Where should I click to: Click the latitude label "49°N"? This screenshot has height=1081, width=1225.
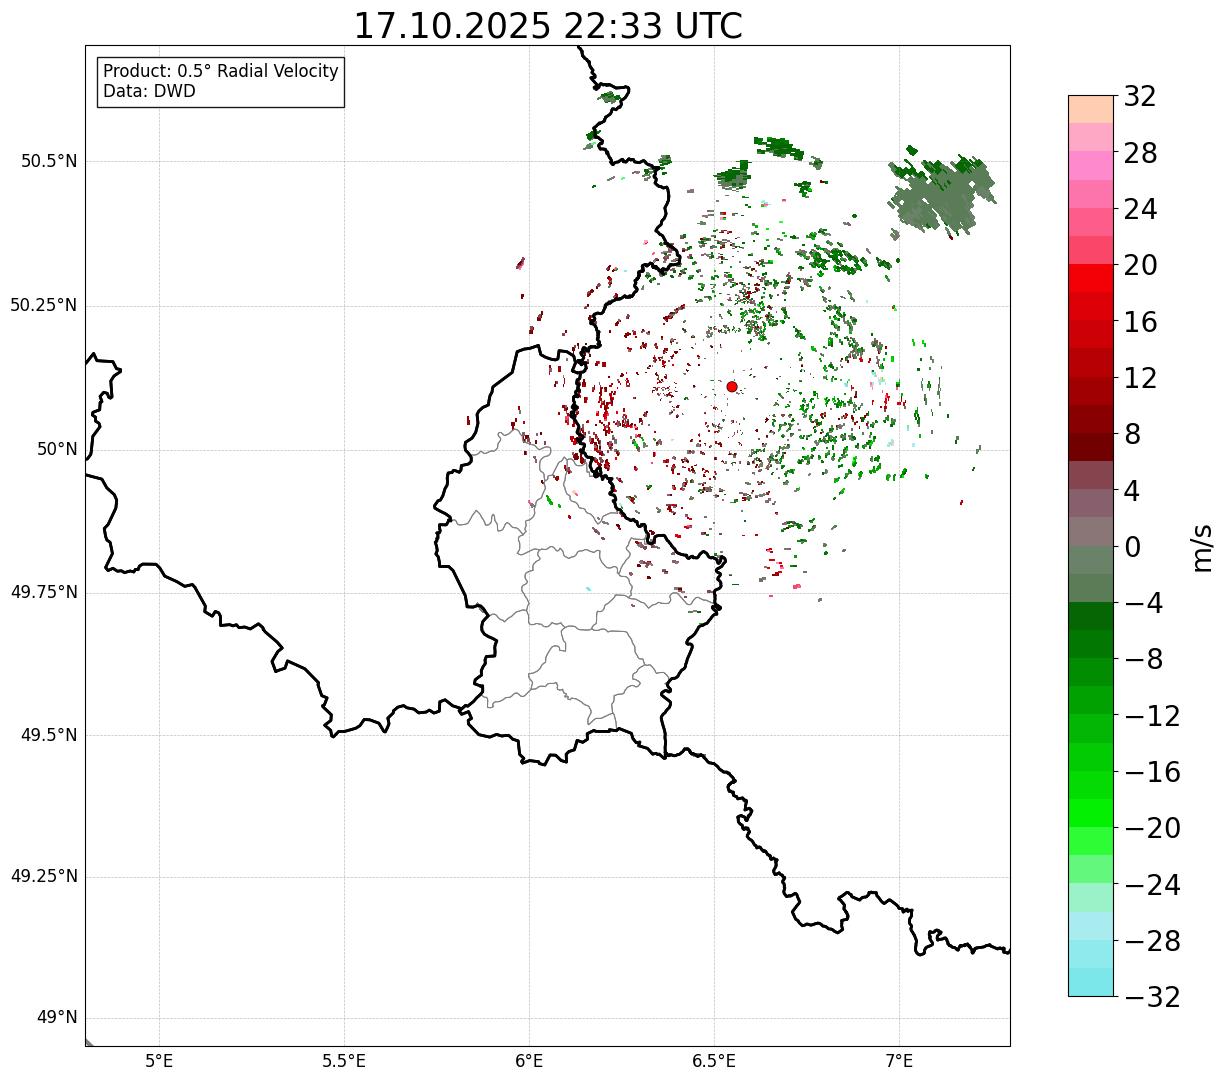coord(57,1018)
